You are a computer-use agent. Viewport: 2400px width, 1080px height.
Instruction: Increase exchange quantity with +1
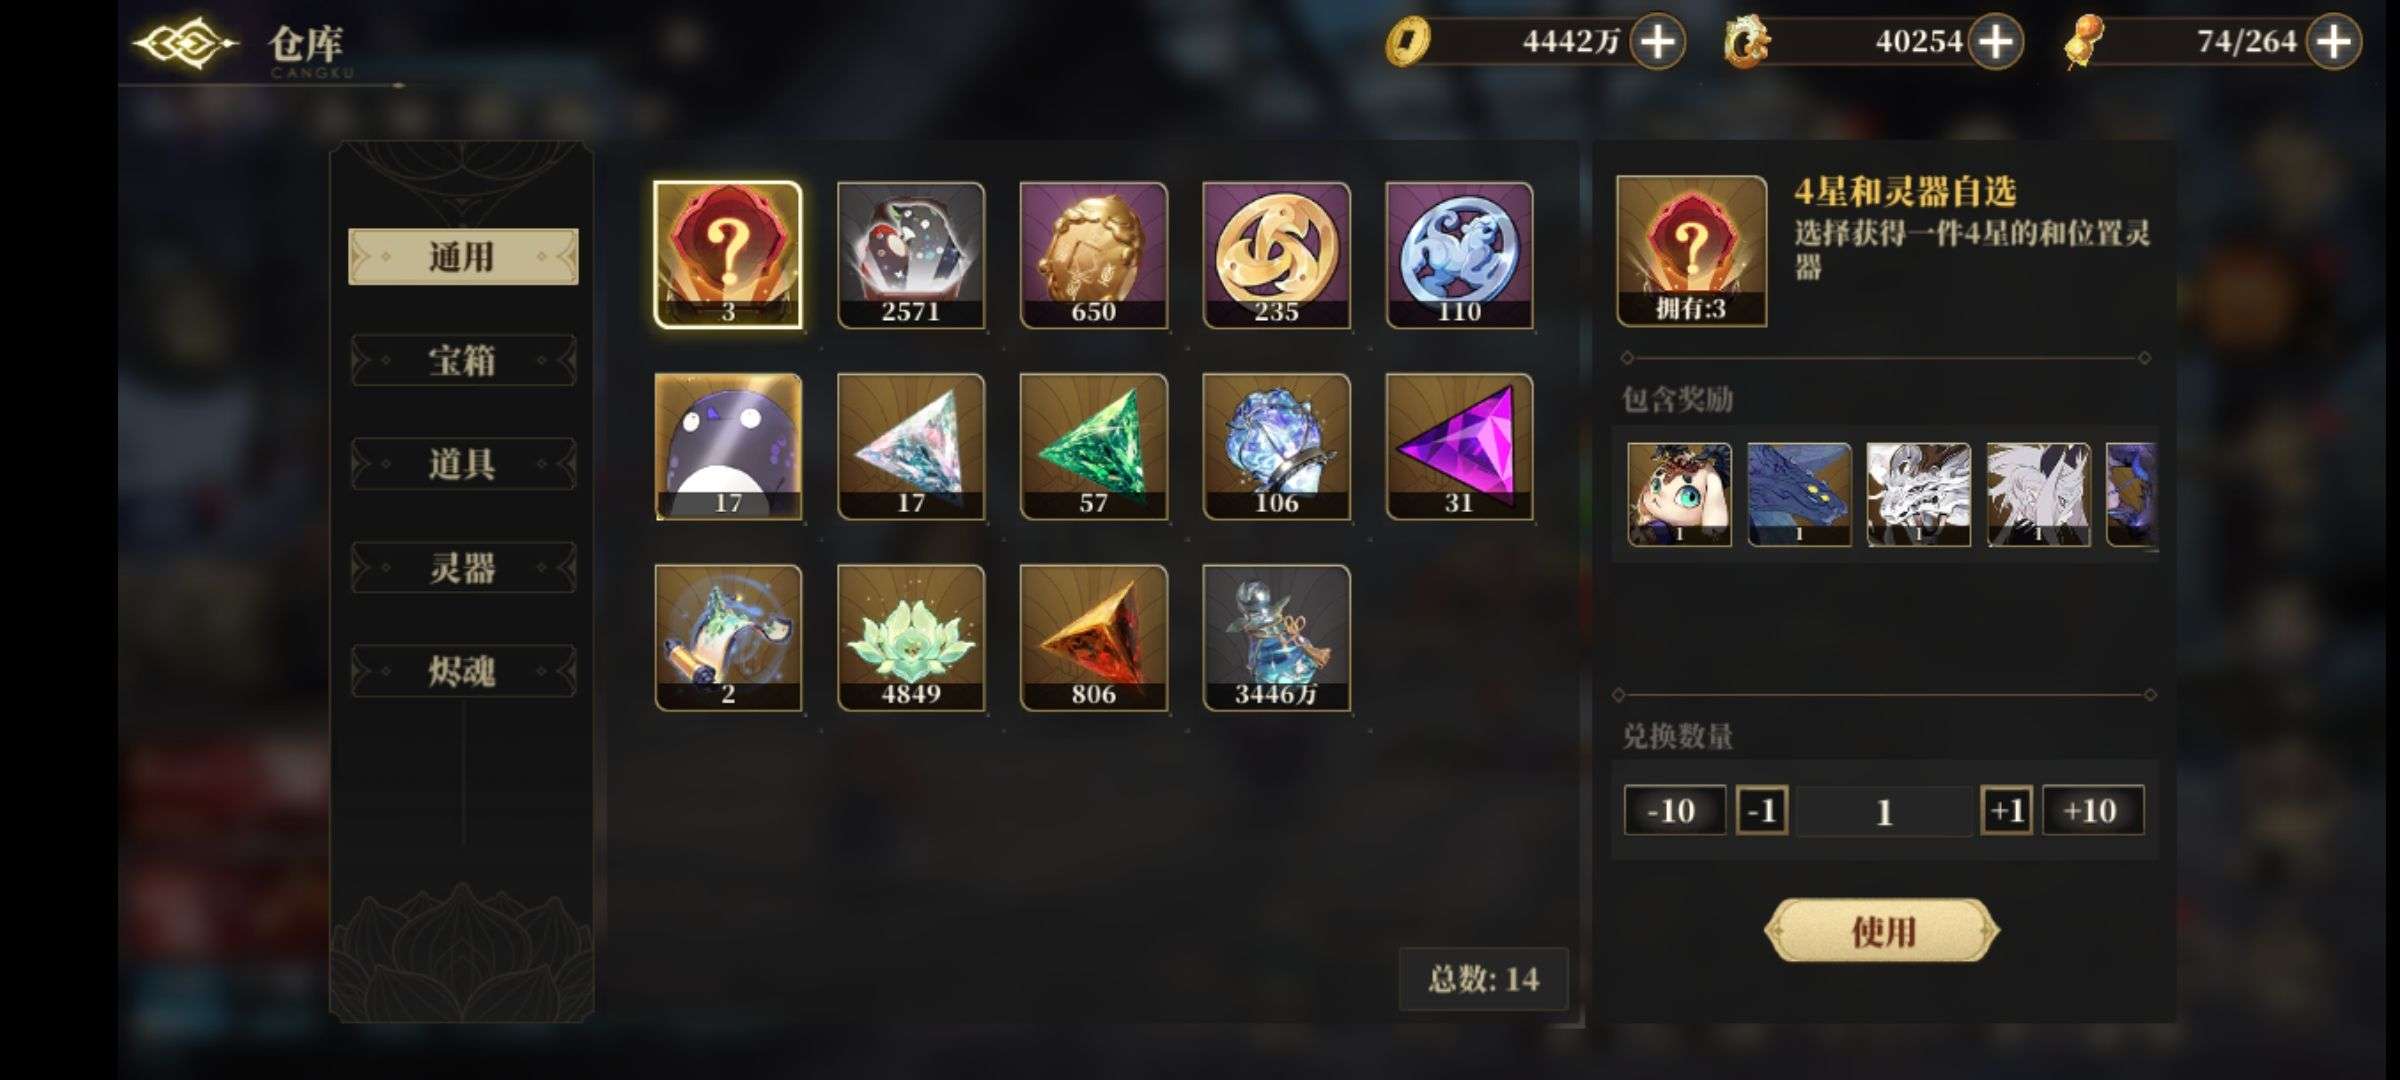coord(2006,810)
